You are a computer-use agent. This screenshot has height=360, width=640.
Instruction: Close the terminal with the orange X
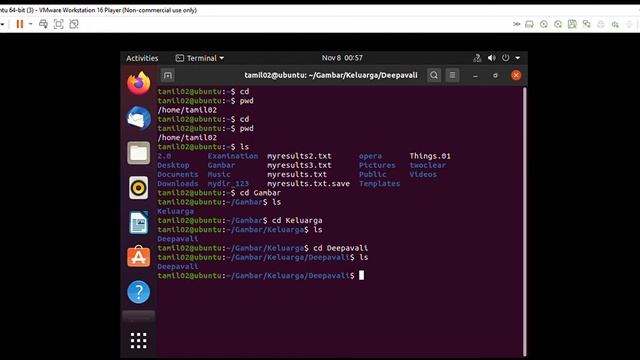click(516, 75)
